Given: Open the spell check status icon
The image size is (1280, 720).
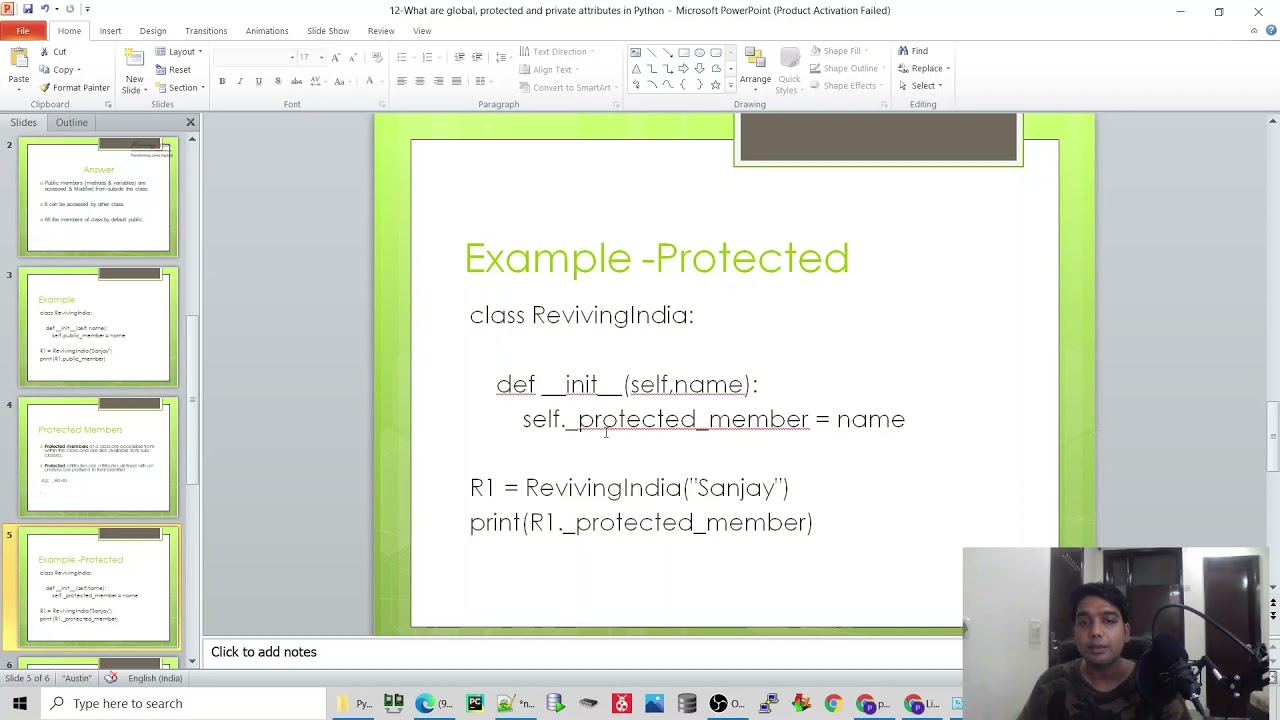Looking at the screenshot, I should pyautogui.click(x=111, y=678).
